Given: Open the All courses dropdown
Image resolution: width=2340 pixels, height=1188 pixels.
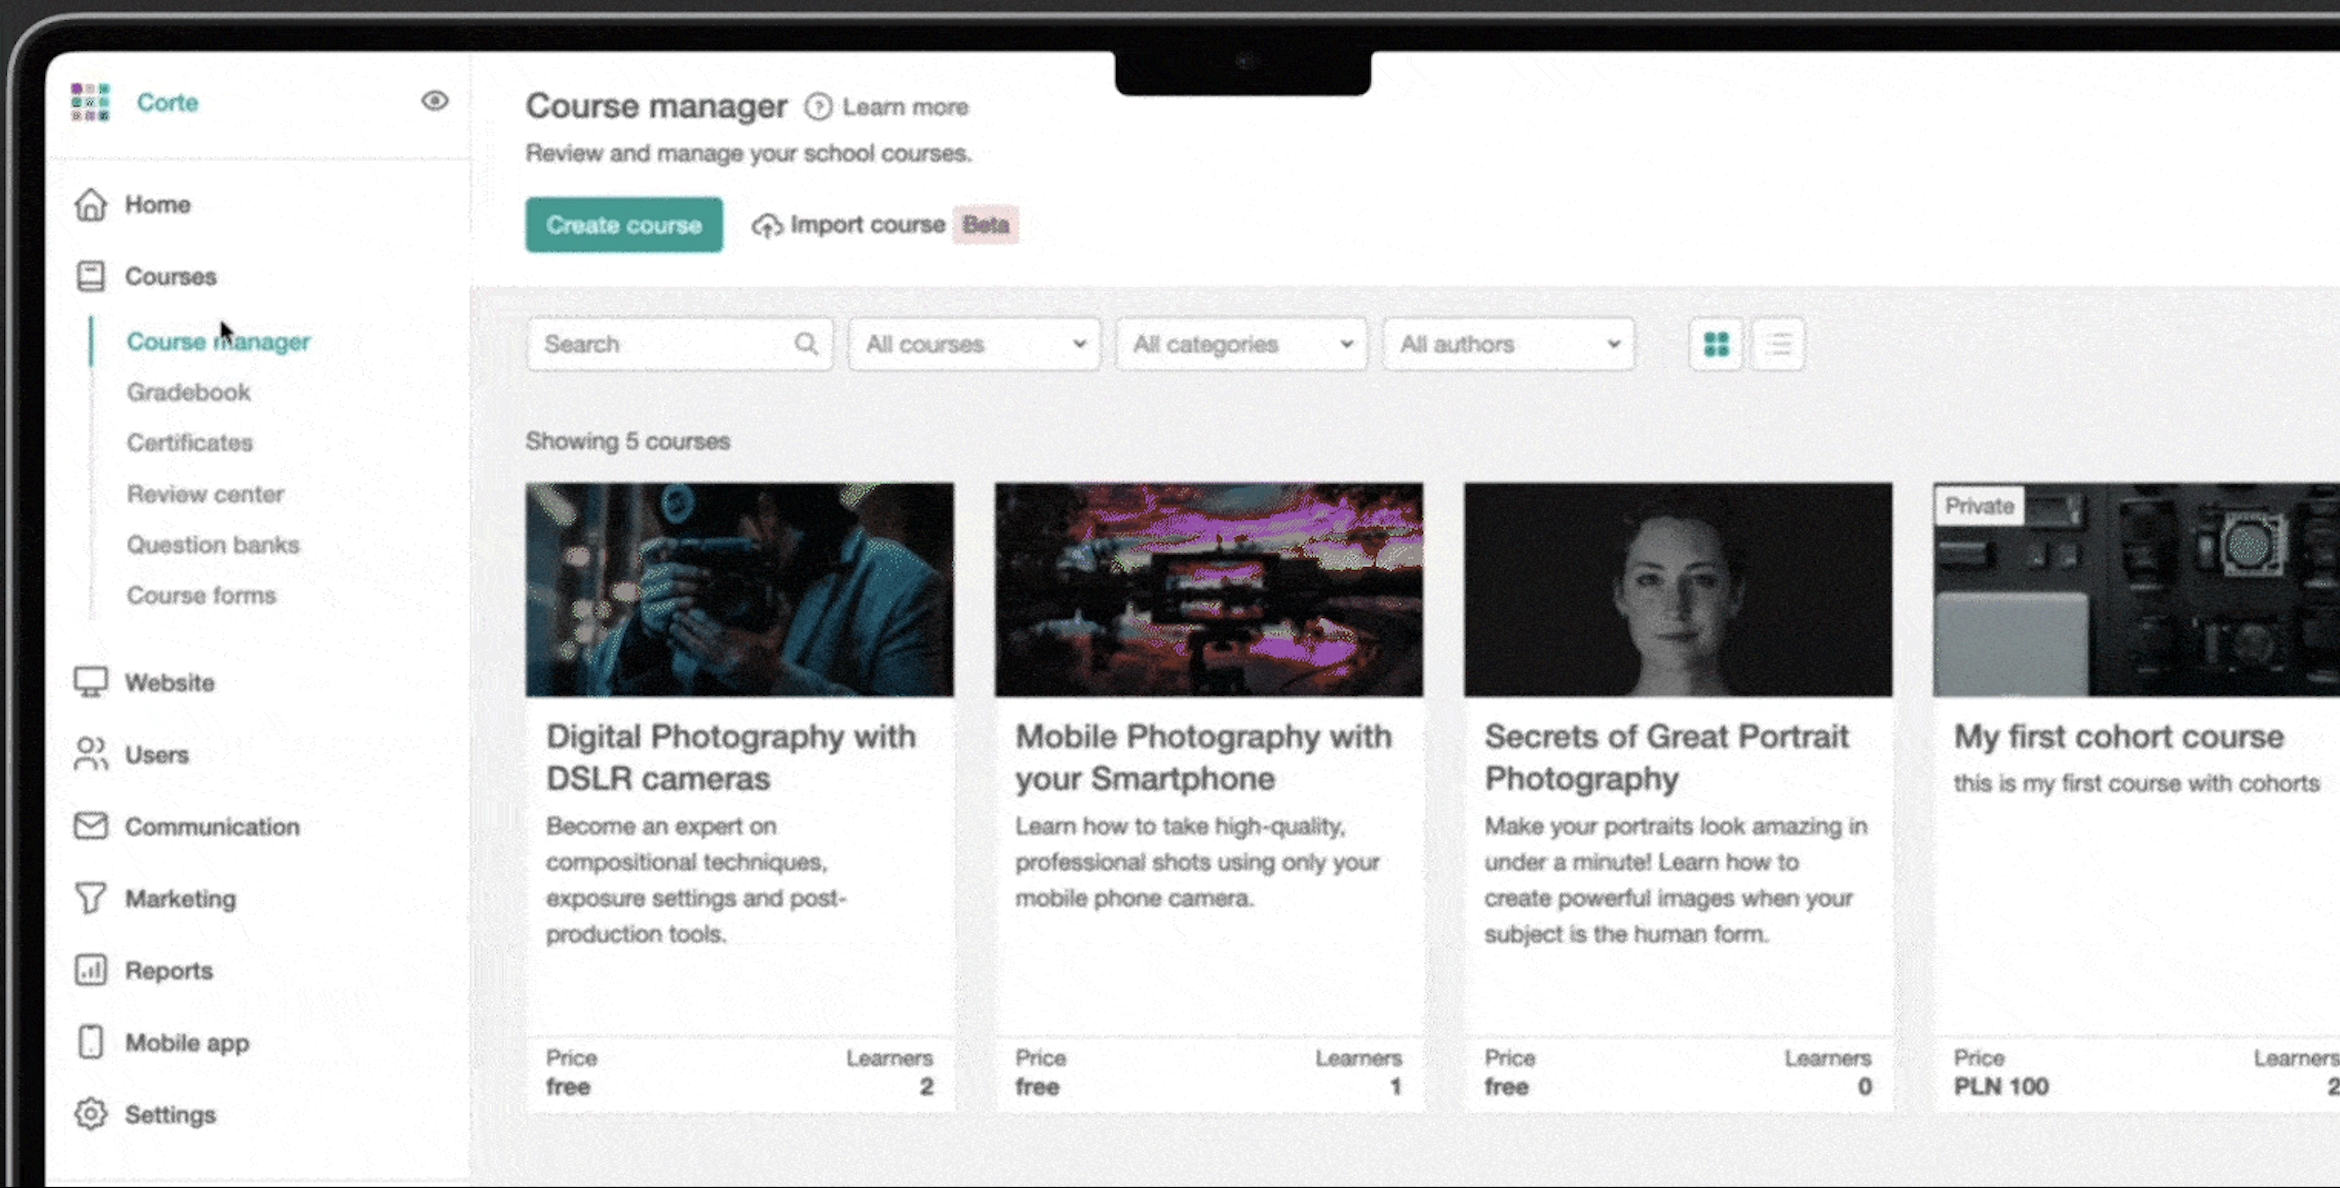Looking at the screenshot, I should [x=973, y=343].
